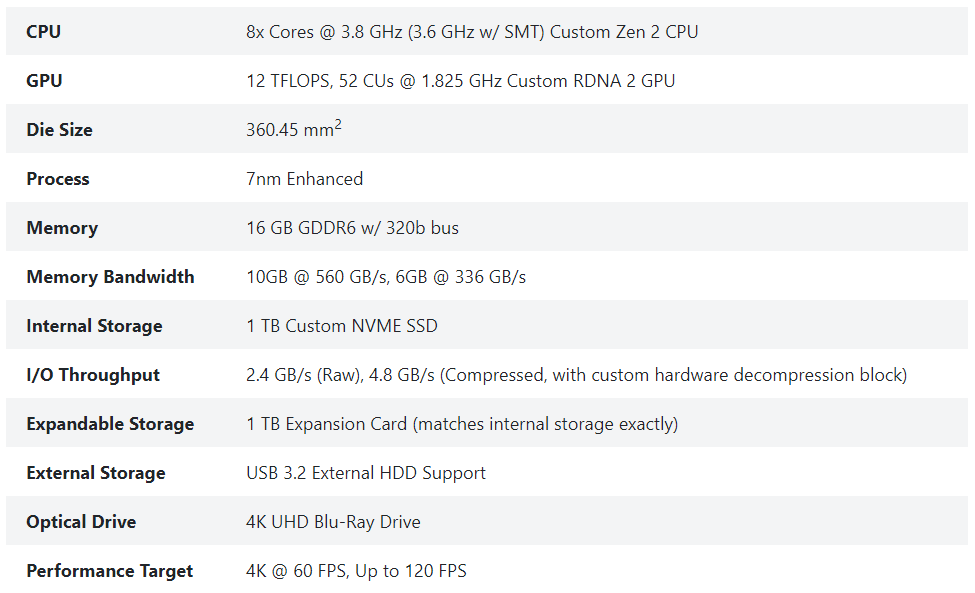
Task: Click the 7nm Enhanced value
Action: coord(305,179)
